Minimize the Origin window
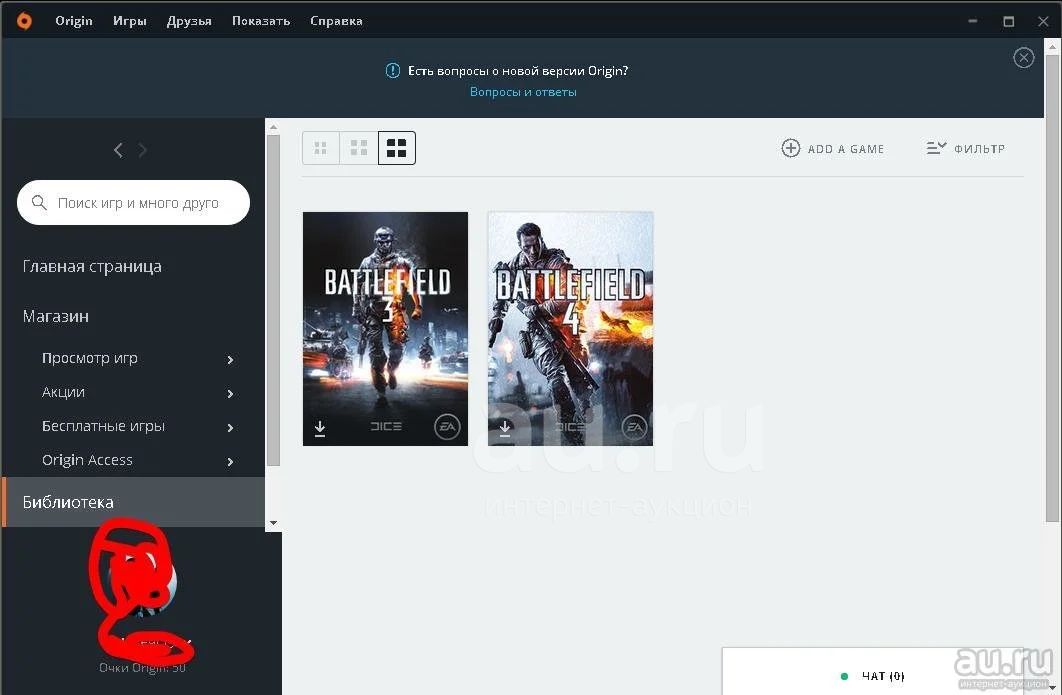 pyautogui.click(x=973, y=21)
